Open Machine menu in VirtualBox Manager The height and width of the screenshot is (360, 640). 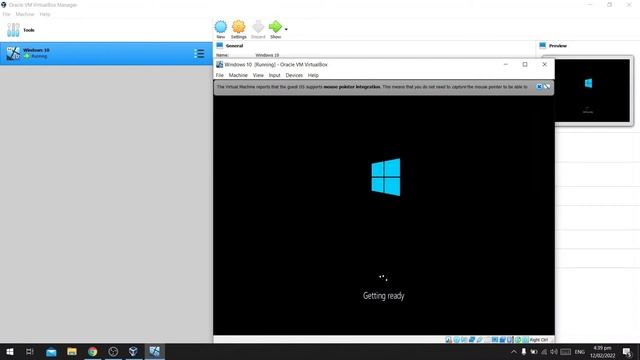(25, 14)
